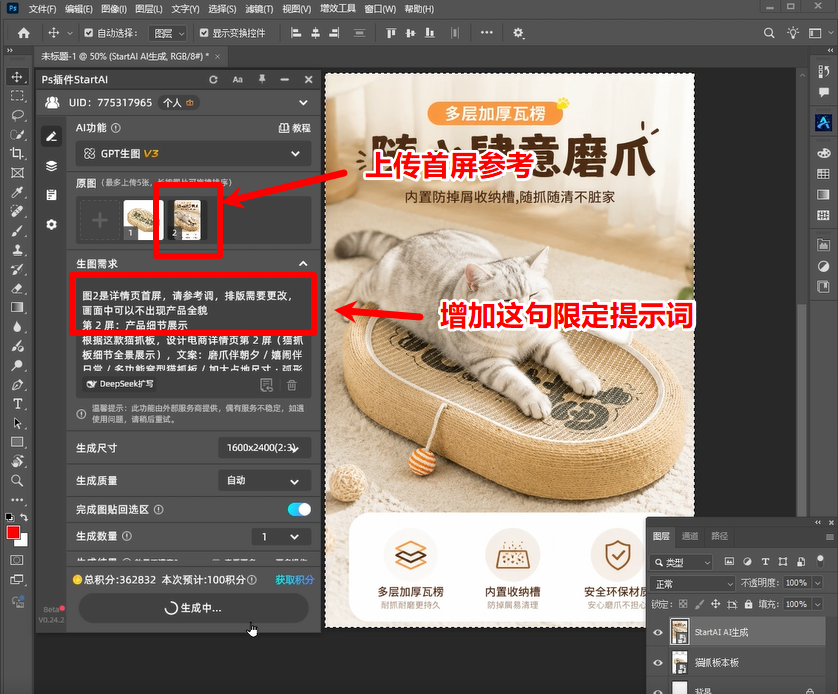The height and width of the screenshot is (694, 838).
Task: Open the StartAI settings gear sidebar icon
Action: point(51,224)
